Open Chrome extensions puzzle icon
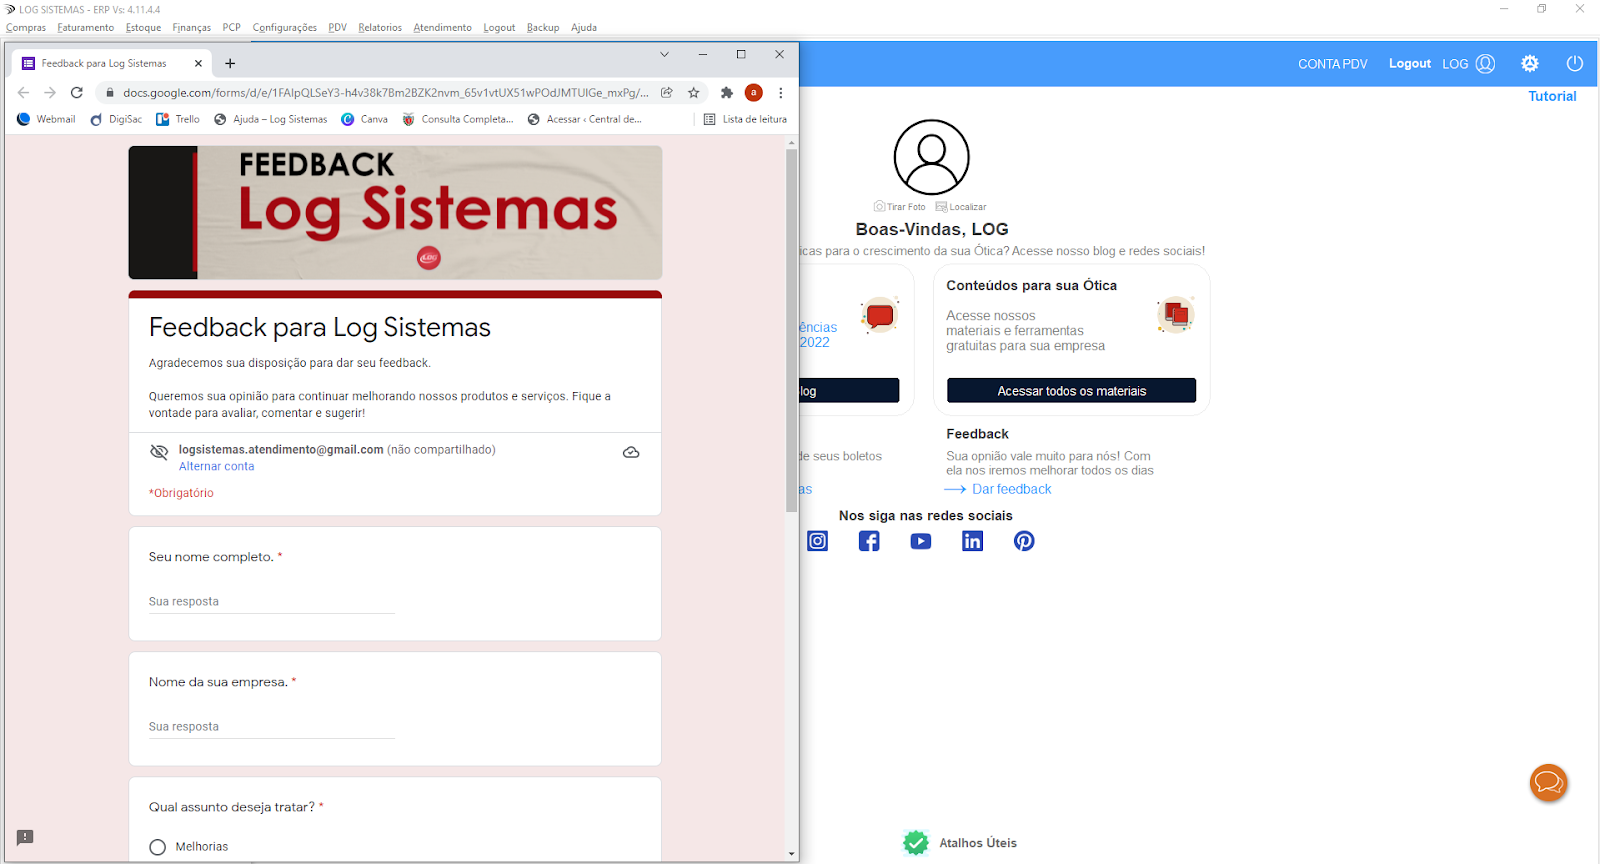This screenshot has height=864, width=1600. click(x=727, y=93)
